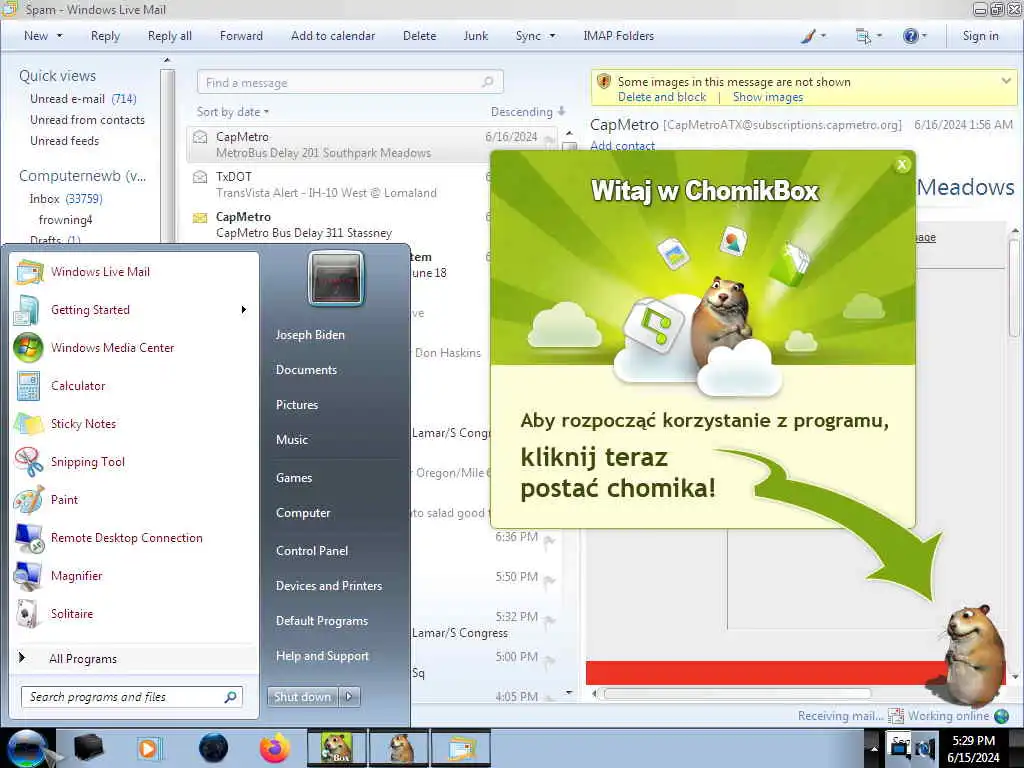Click Search programs and files box
1024x768 pixels.
(x=132, y=697)
